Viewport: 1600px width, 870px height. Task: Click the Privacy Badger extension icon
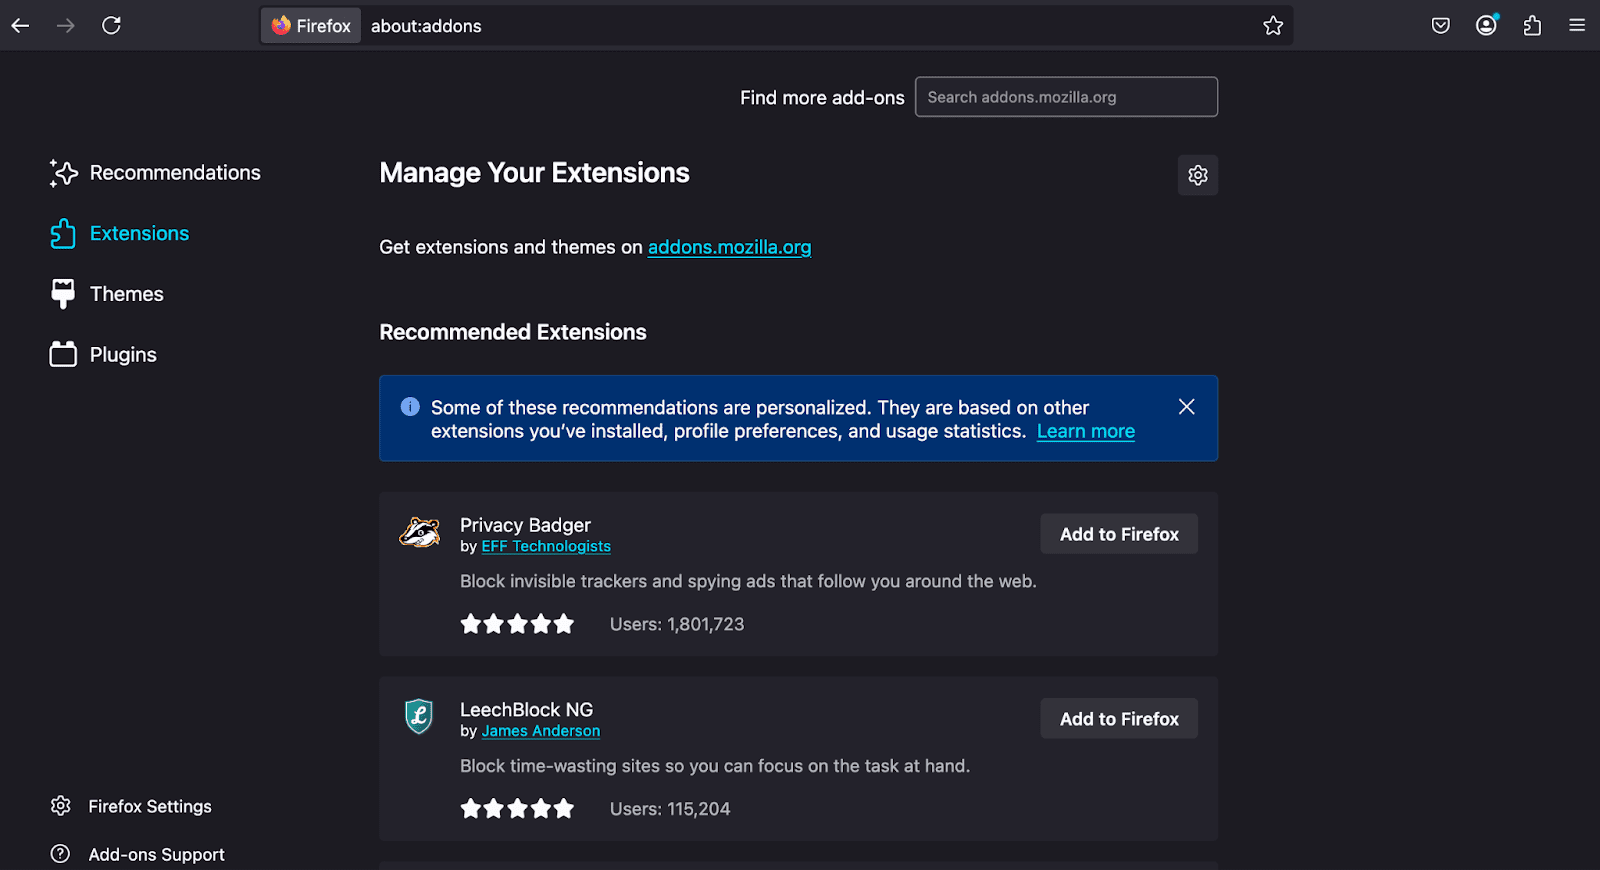tap(419, 533)
